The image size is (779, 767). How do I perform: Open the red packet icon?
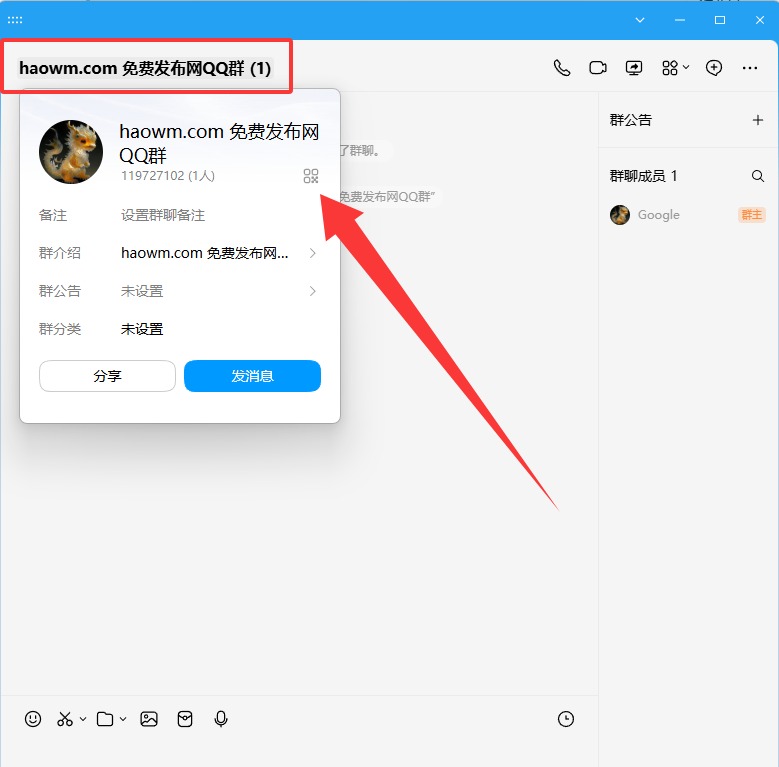185,719
